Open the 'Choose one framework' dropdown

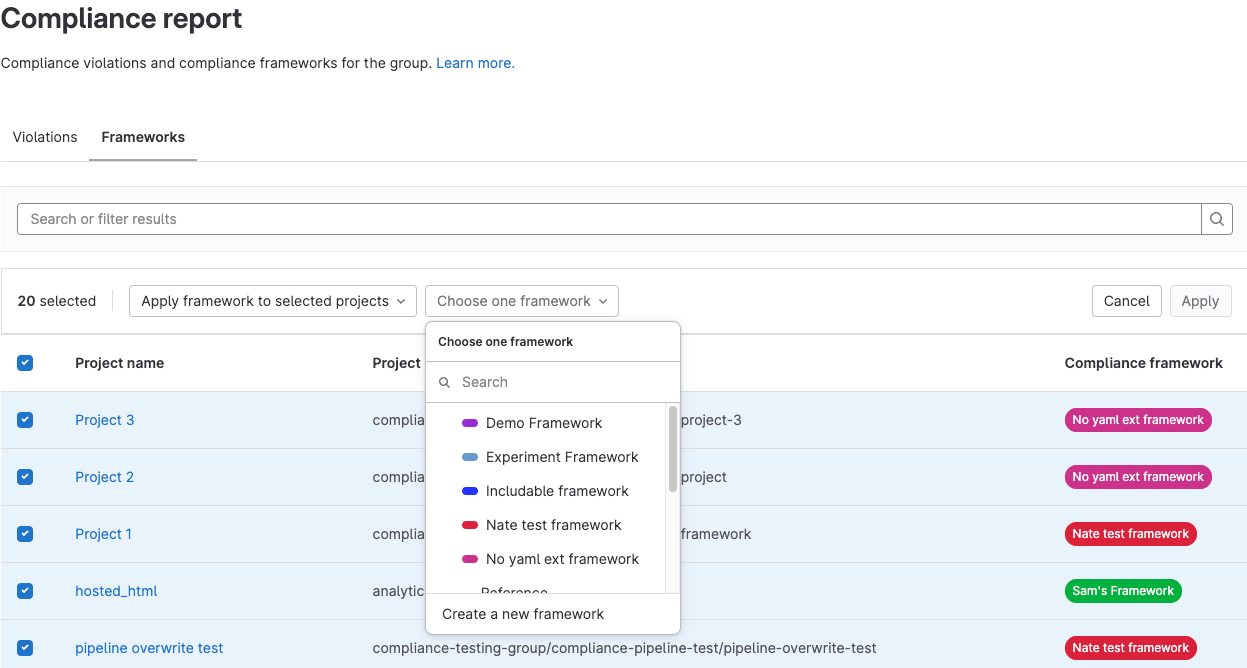click(x=521, y=300)
